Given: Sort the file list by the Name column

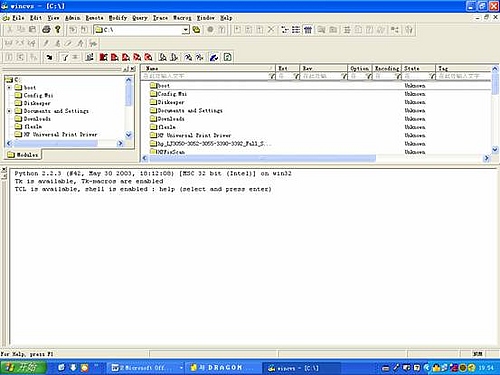Looking at the screenshot, I should pos(209,68).
